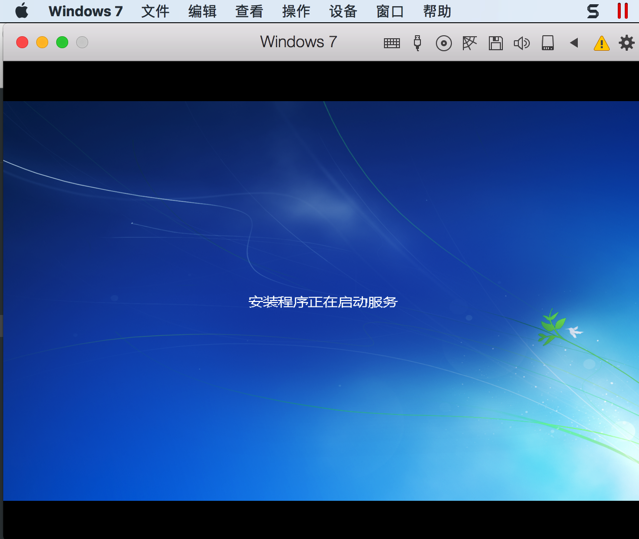Open the 编辑 menu
Viewport: 639px width, 539px height.
tap(202, 11)
